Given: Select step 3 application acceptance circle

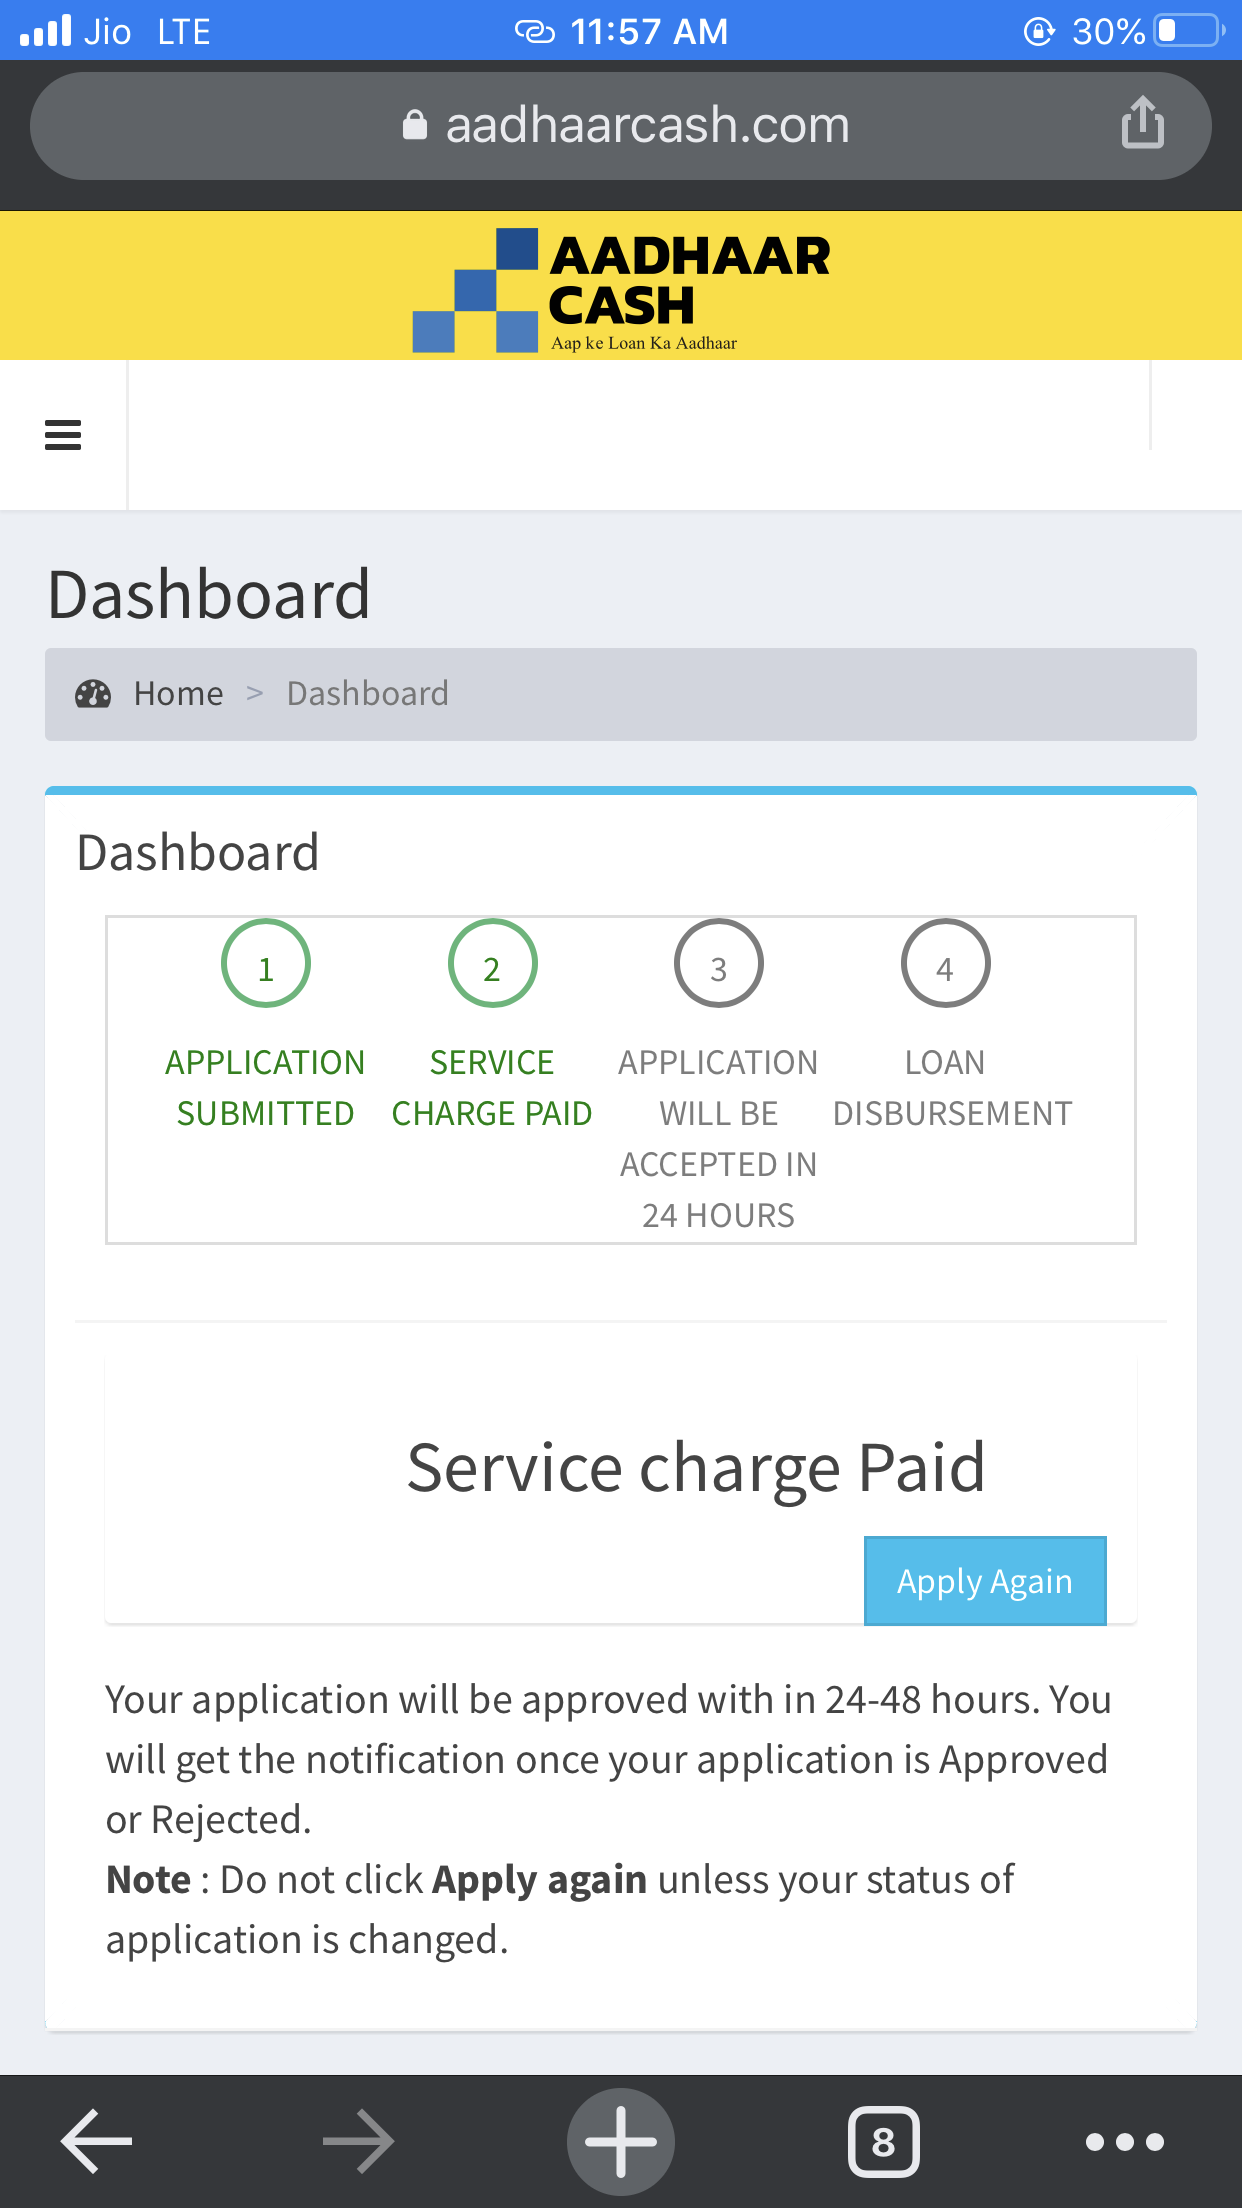Looking at the screenshot, I should [718, 964].
